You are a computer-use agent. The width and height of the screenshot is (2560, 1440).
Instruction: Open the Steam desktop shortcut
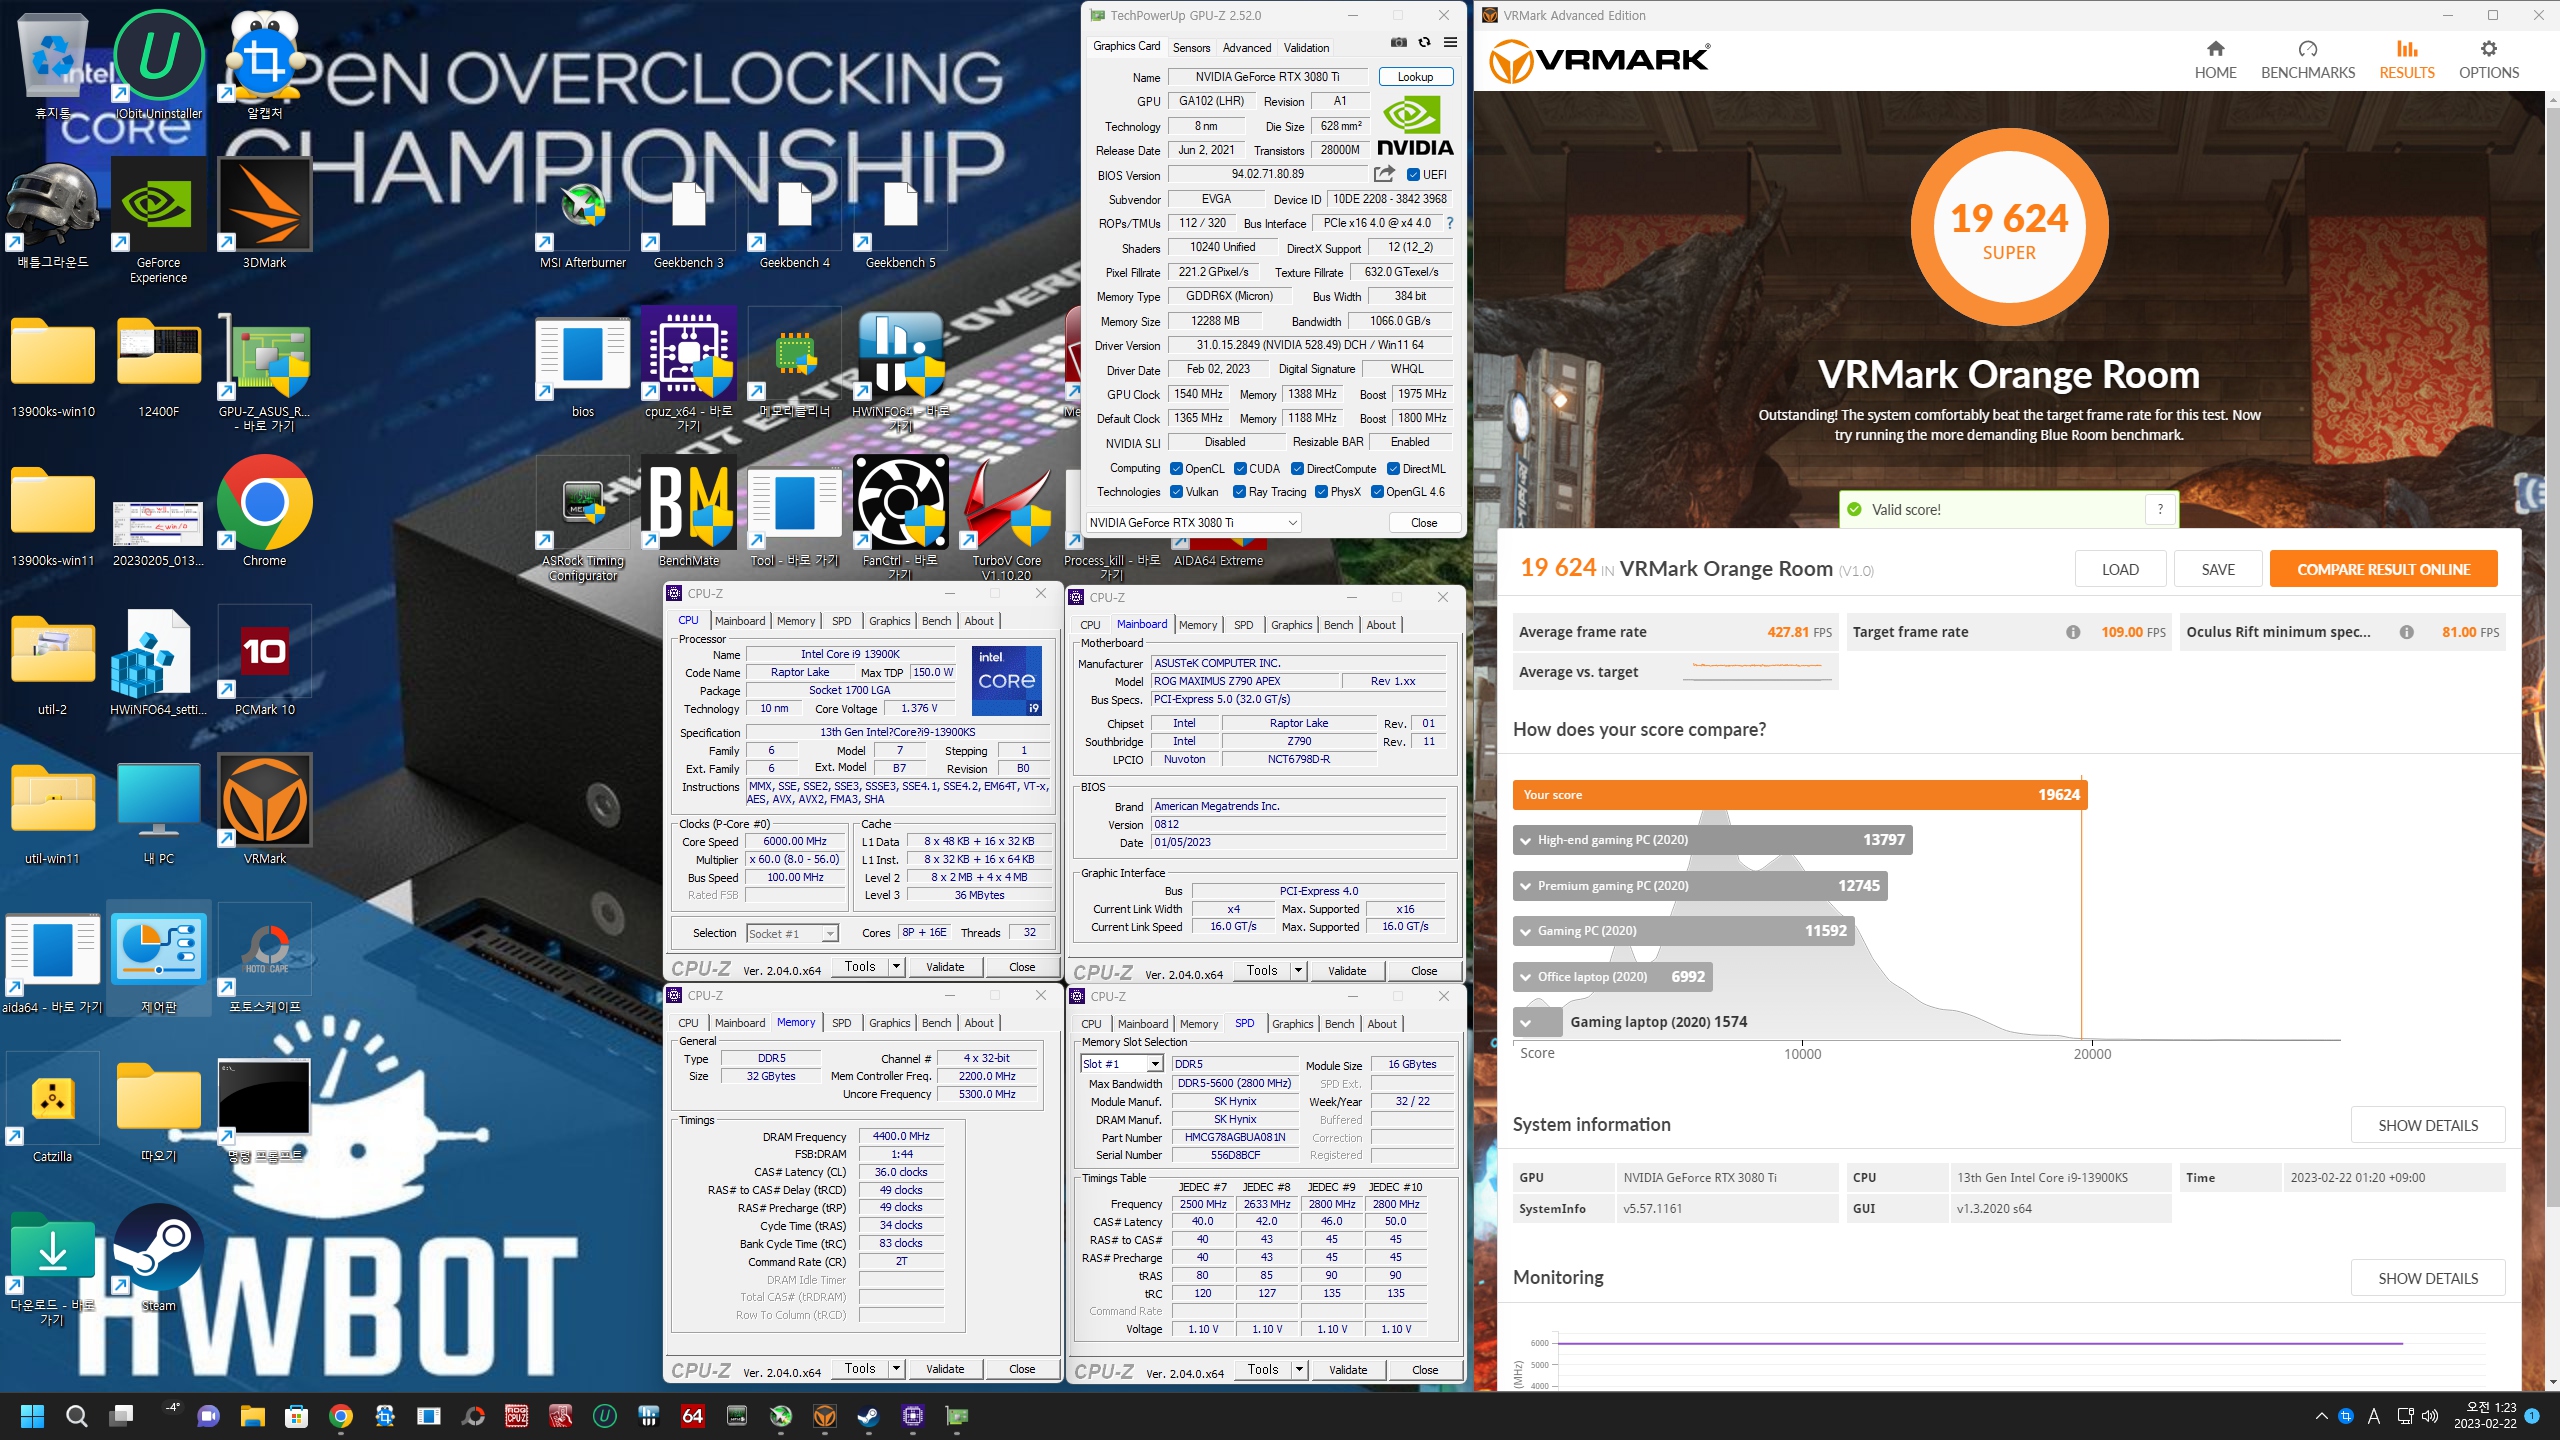tap(158, 1257)
